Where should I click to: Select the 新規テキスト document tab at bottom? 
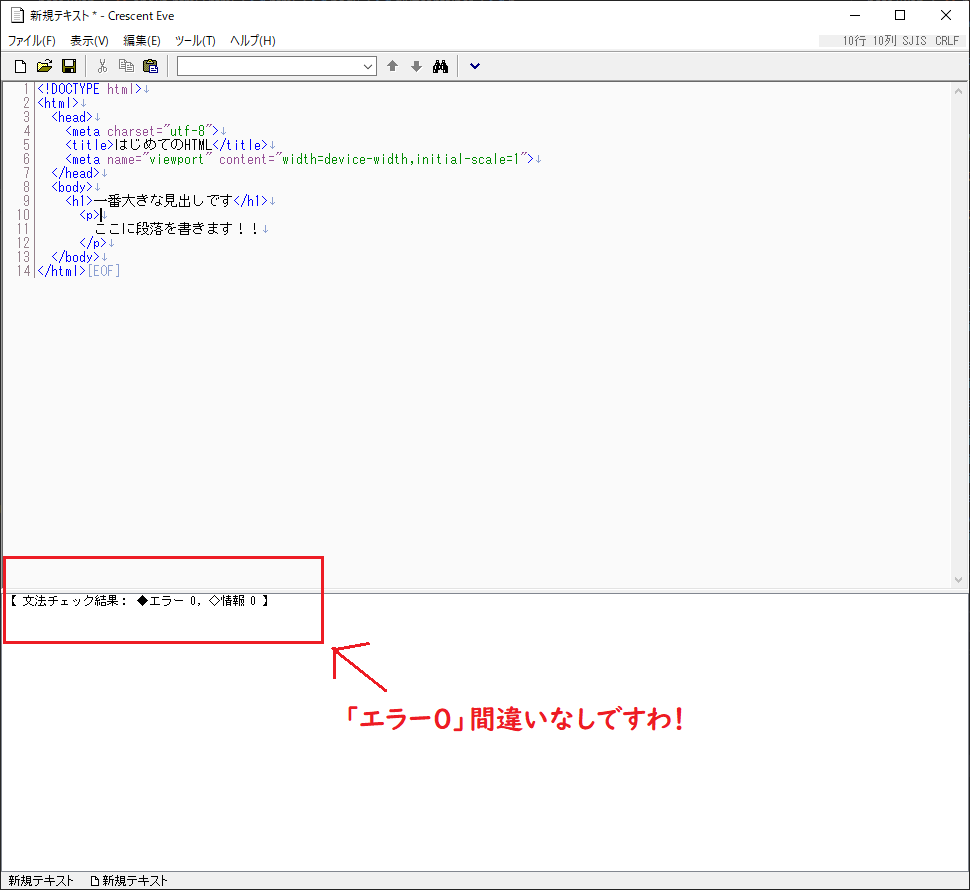[129, 881]
